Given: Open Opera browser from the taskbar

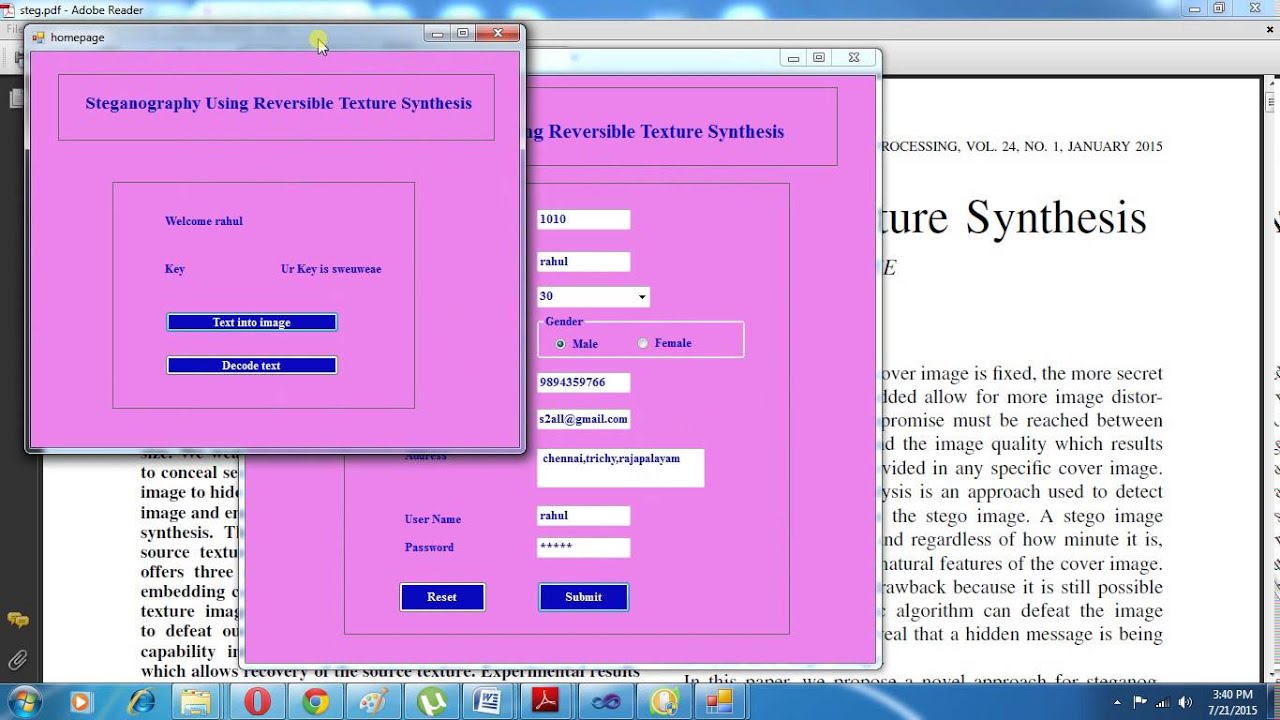Looking at the screenshot, I should click(257, 702).
